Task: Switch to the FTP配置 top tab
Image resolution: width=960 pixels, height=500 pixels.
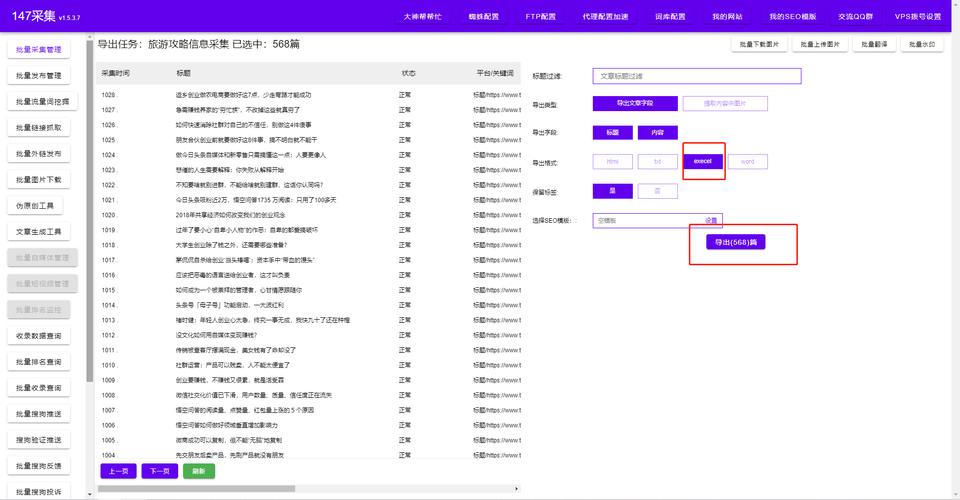Action: click(541, 17)
